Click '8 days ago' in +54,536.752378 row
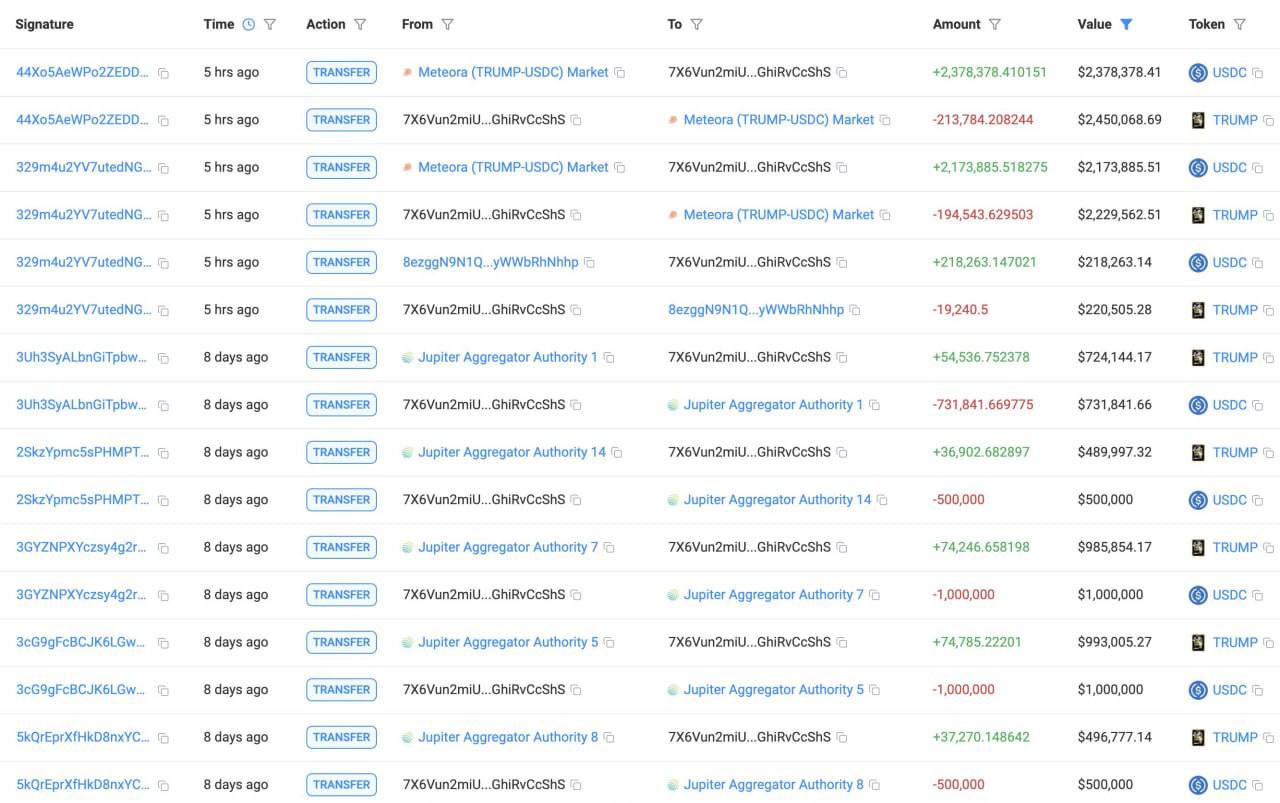Screen dimensions: 1280x803 [236, 357]
